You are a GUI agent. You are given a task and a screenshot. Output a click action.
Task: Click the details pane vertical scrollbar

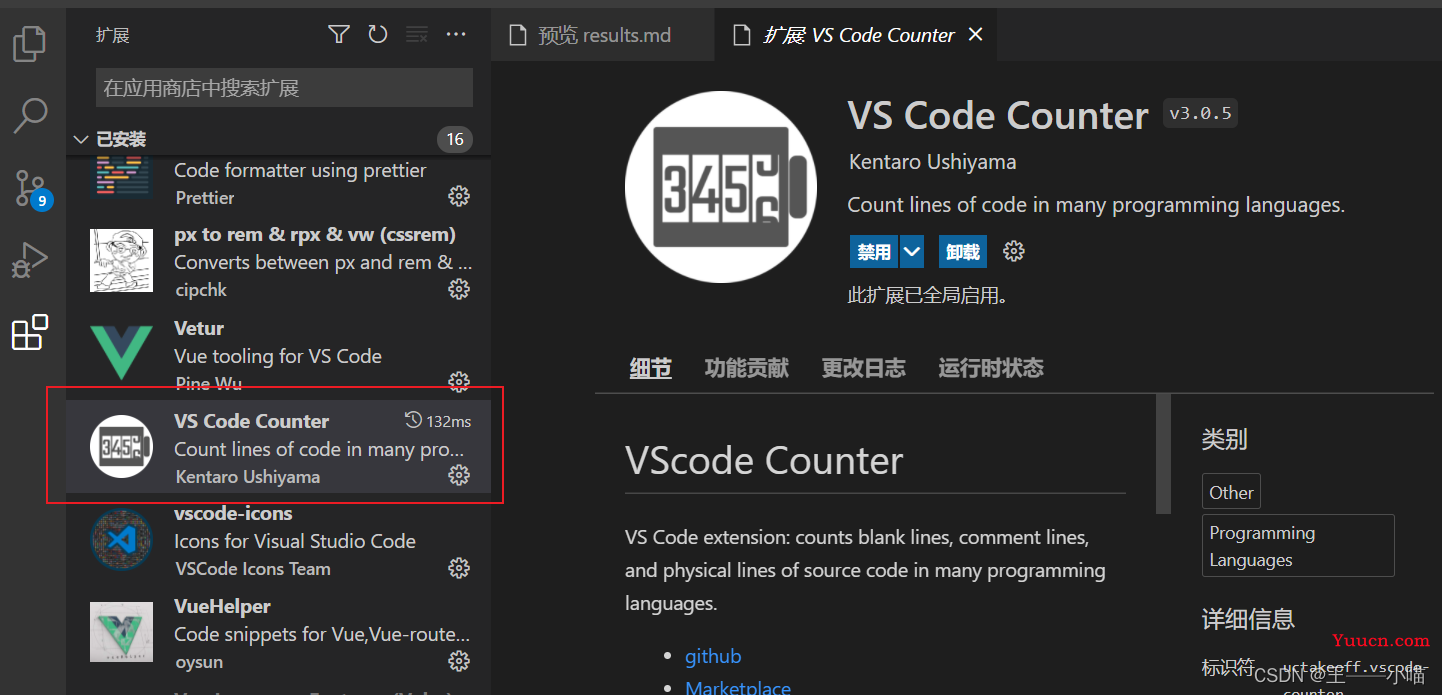pos(1163,453)
